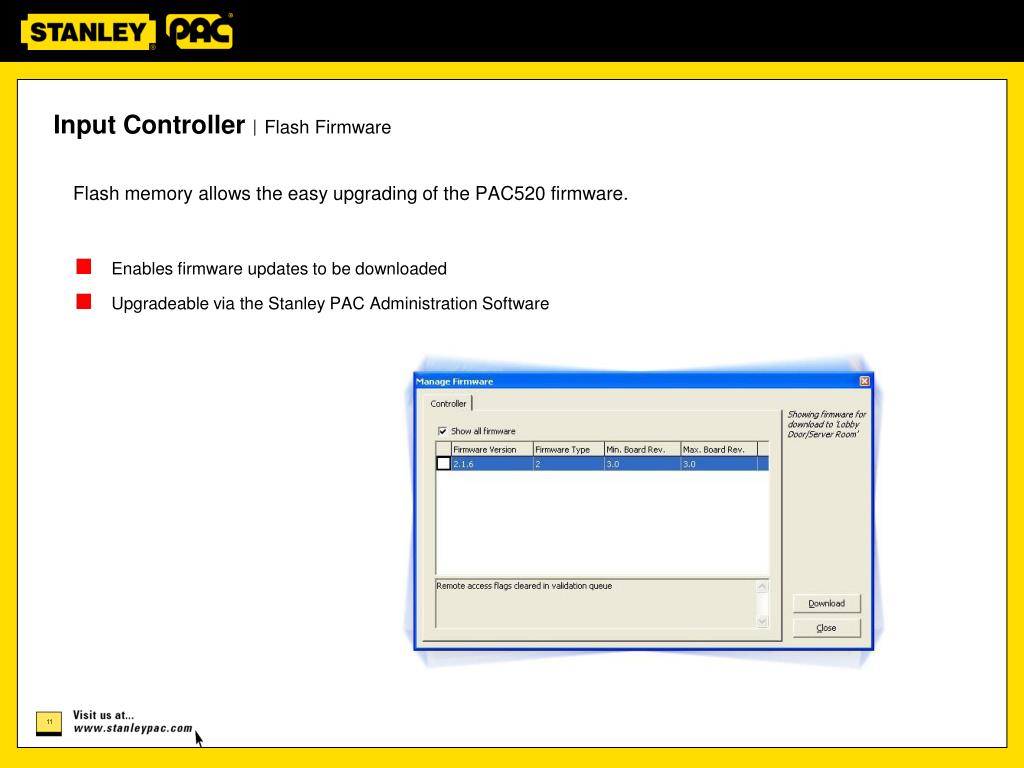Click the log scrollbar down arrow

(762, 621)
